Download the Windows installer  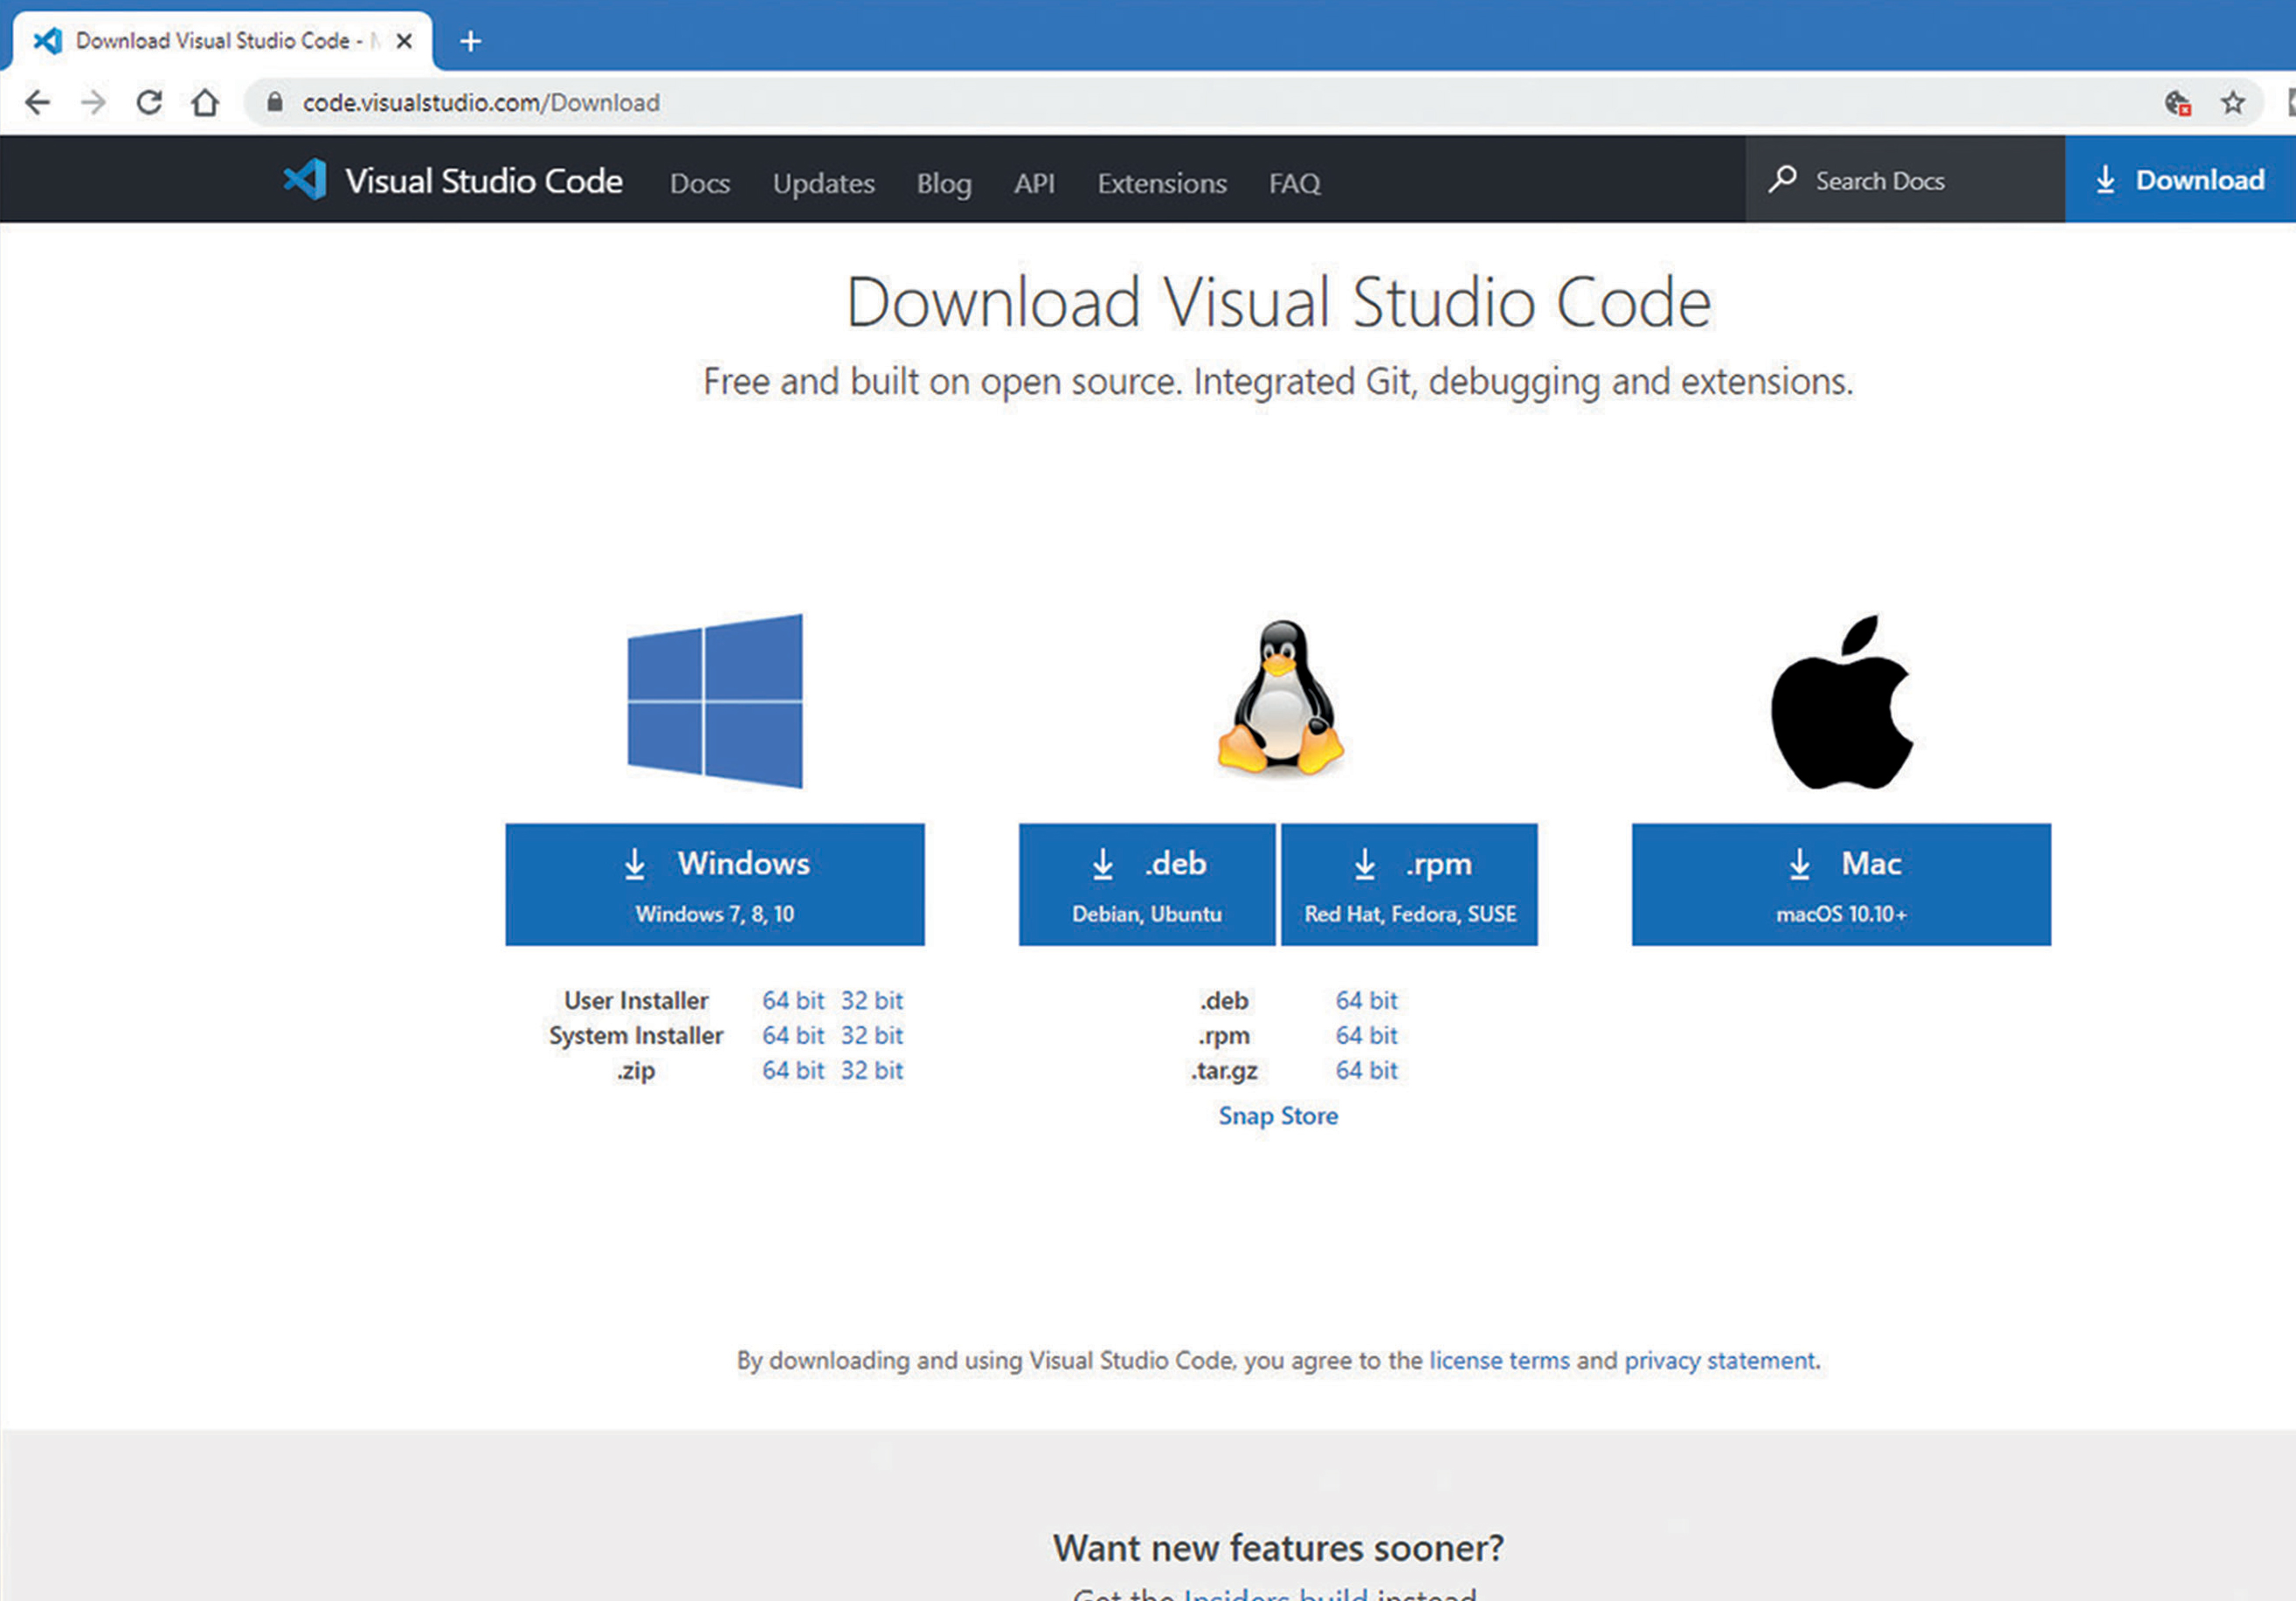(x=714, y=884)
